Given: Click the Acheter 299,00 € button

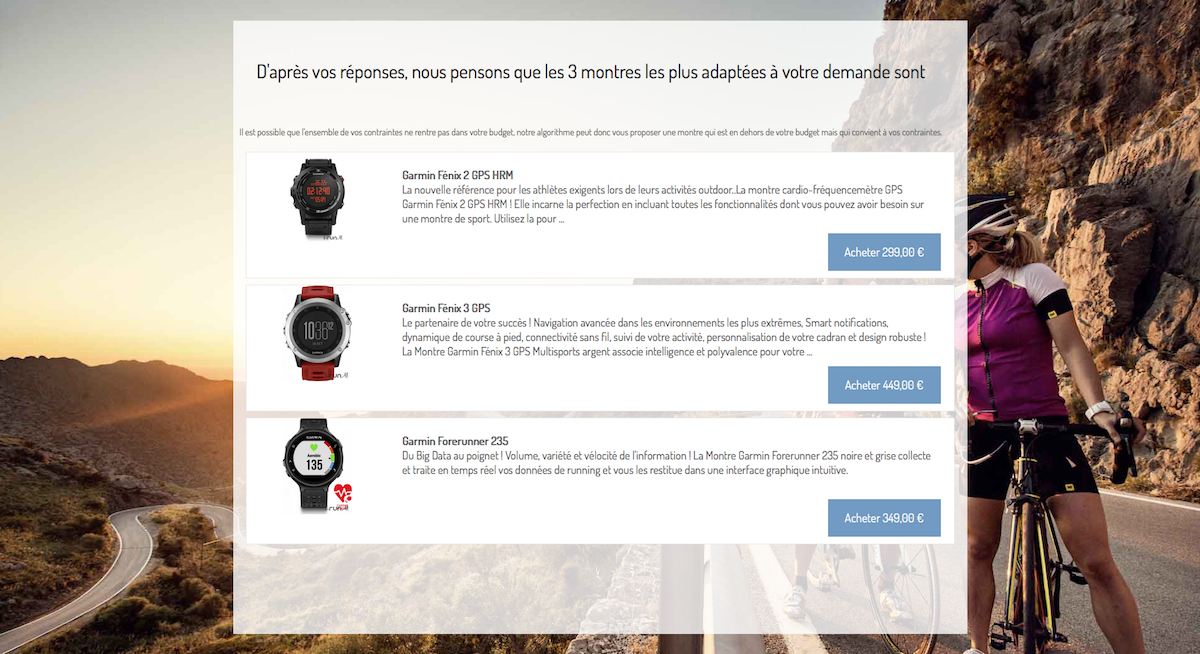Looking at the screenshot, I should click(x=884, y=252).
